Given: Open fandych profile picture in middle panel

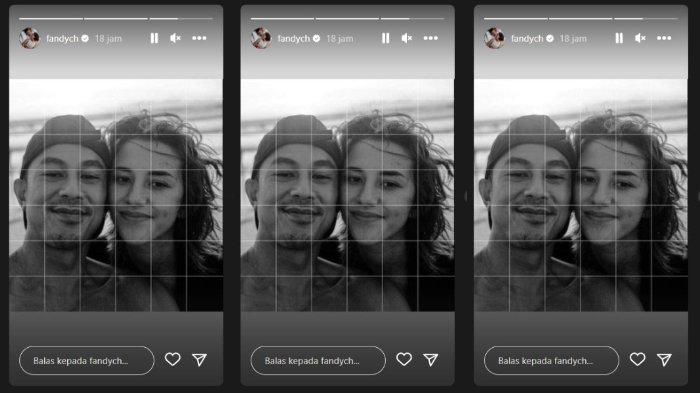Looking at the screenshot, I should click(x=261, y=38).
